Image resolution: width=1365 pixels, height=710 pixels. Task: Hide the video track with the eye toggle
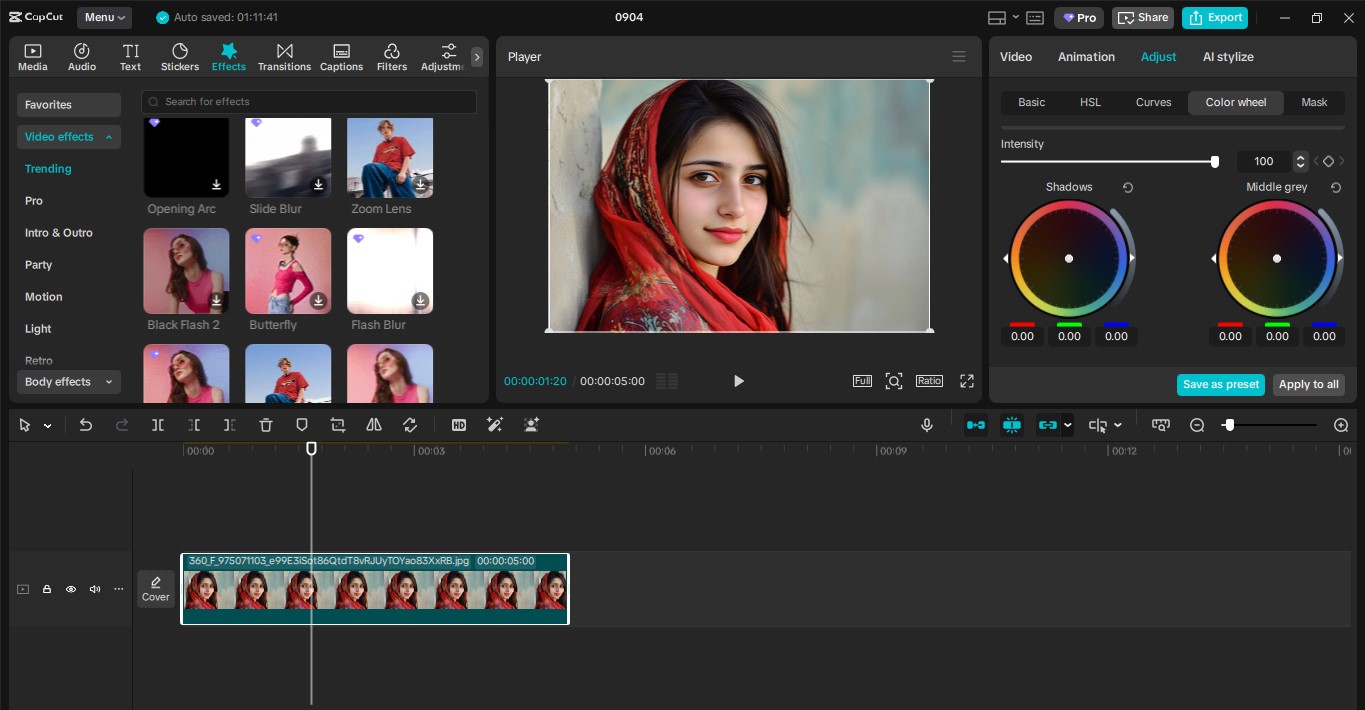[x=71, y=589]
